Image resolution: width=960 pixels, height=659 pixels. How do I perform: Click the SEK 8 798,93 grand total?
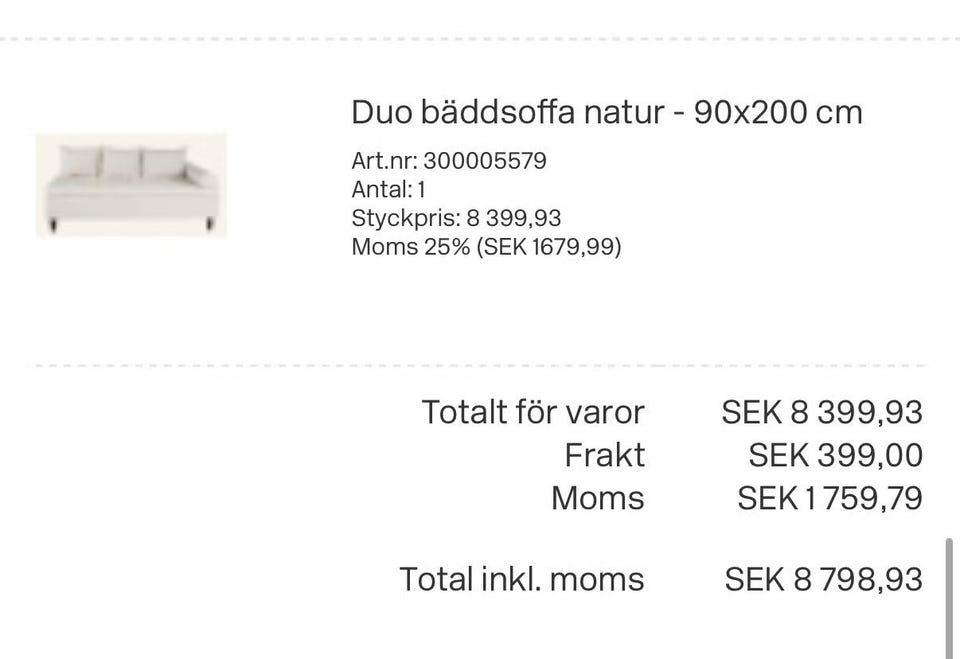point(823,579)
